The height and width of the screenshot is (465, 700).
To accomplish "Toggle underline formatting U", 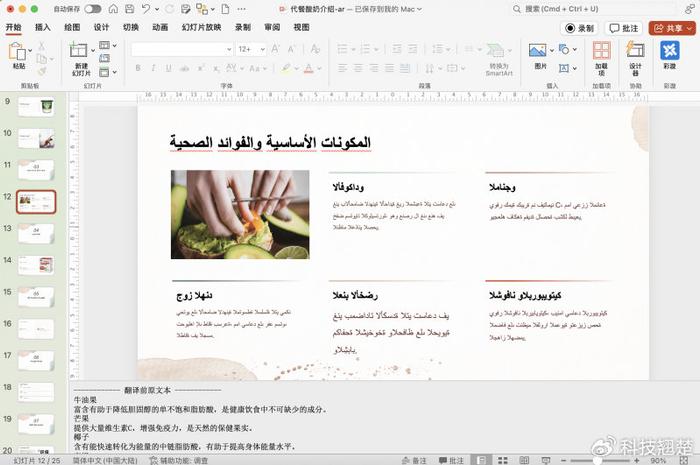I will click(x=168, y=68).
